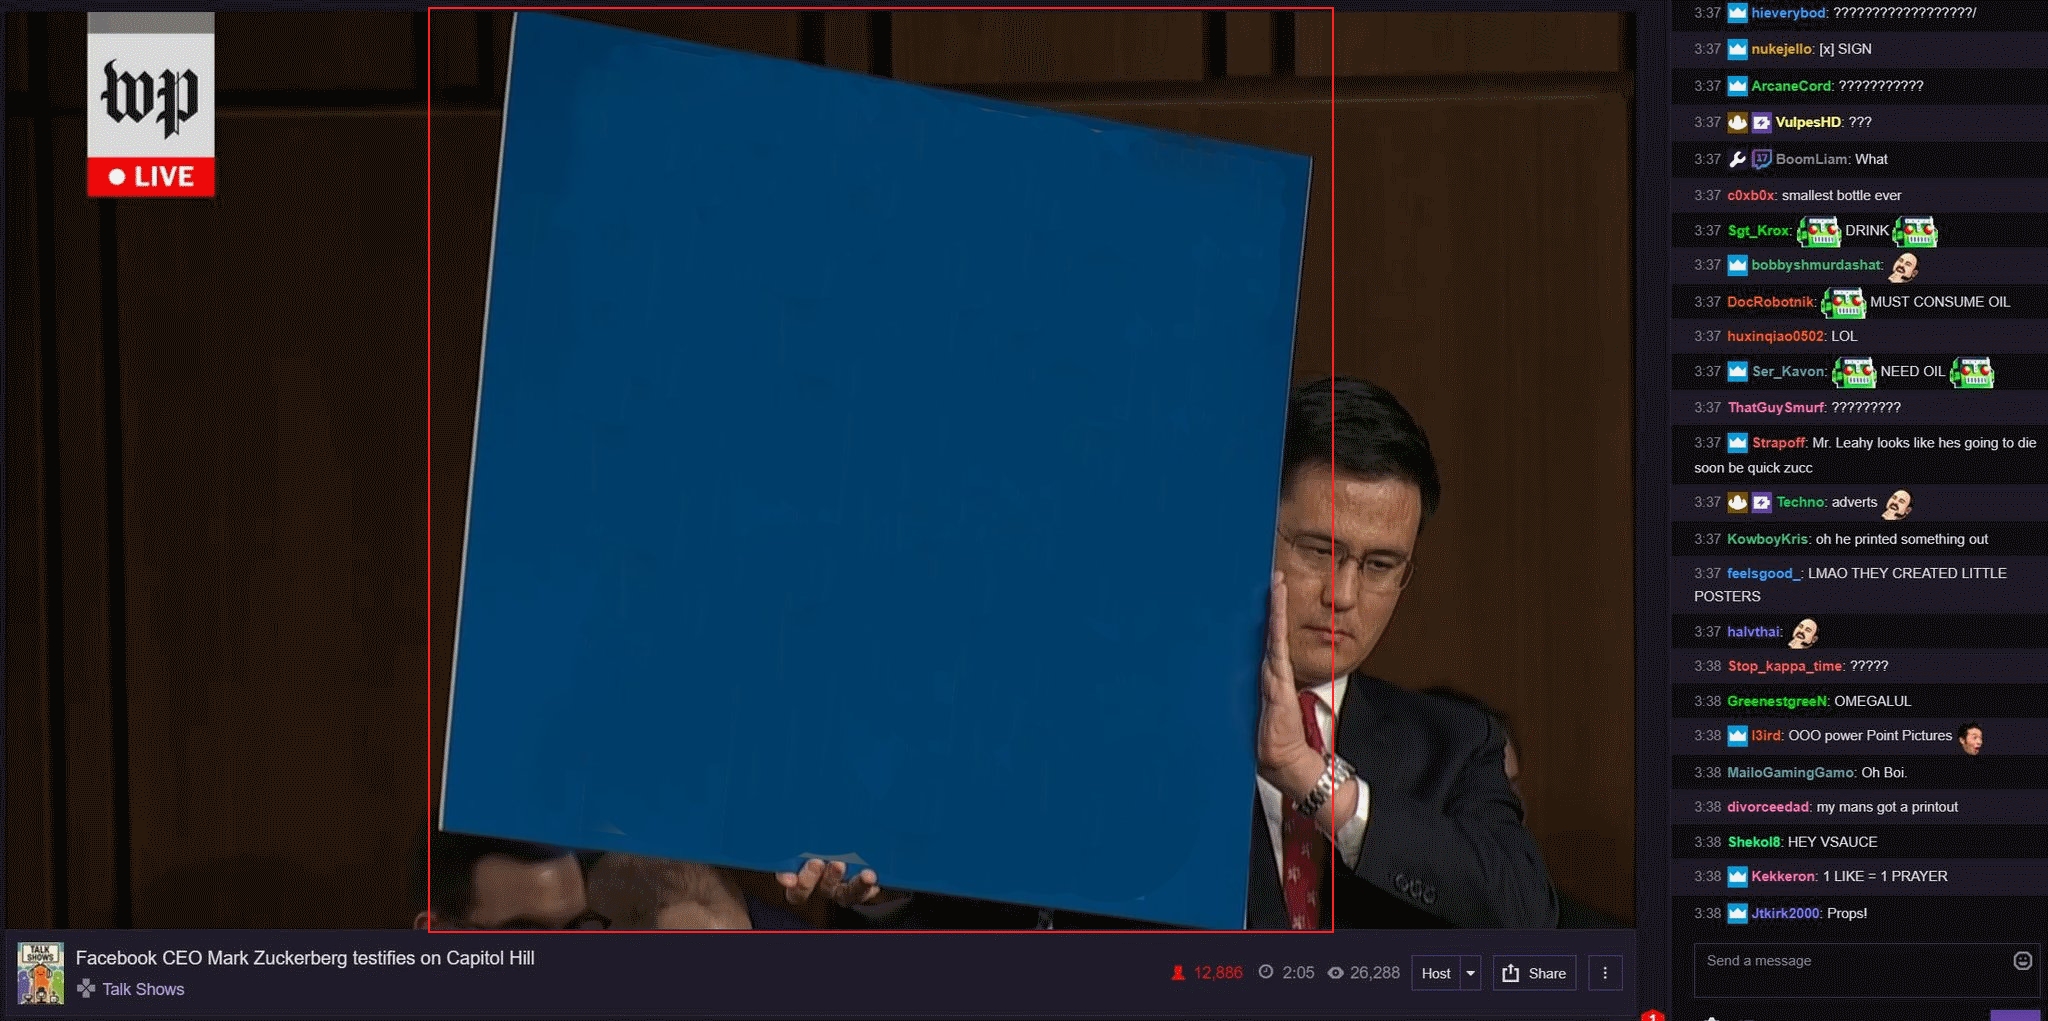
Task: Open the emote picker smiley in chat
Action: tap(2022, 961)
